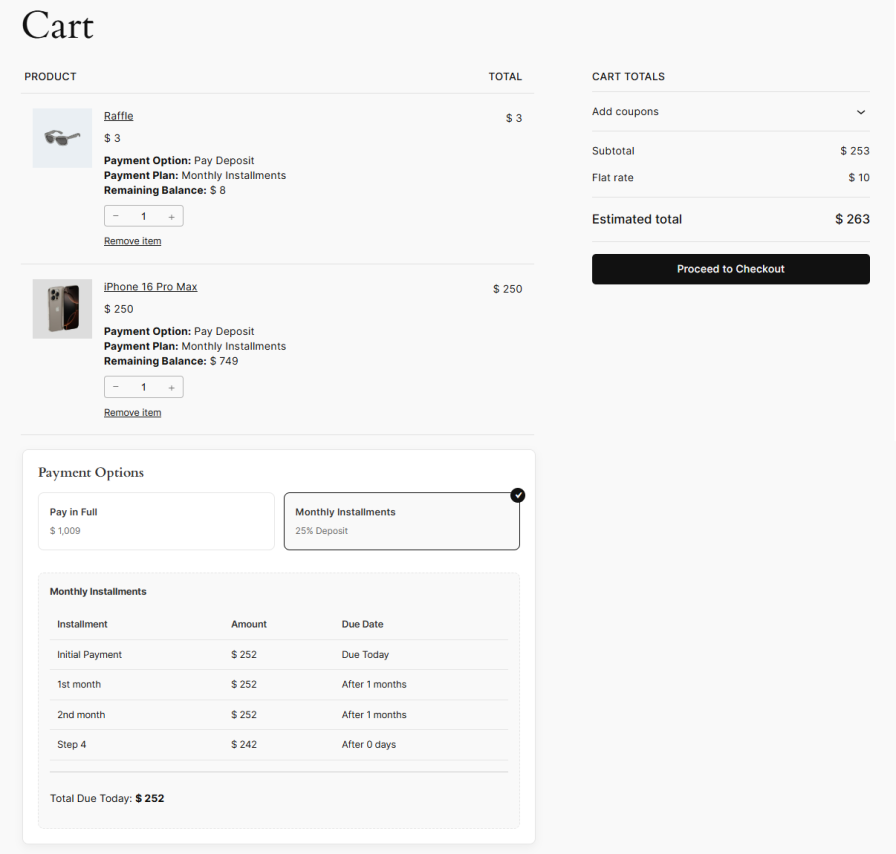
Task: Click the checkmark badge on Monthly Installments
Action: coord(518,495)
